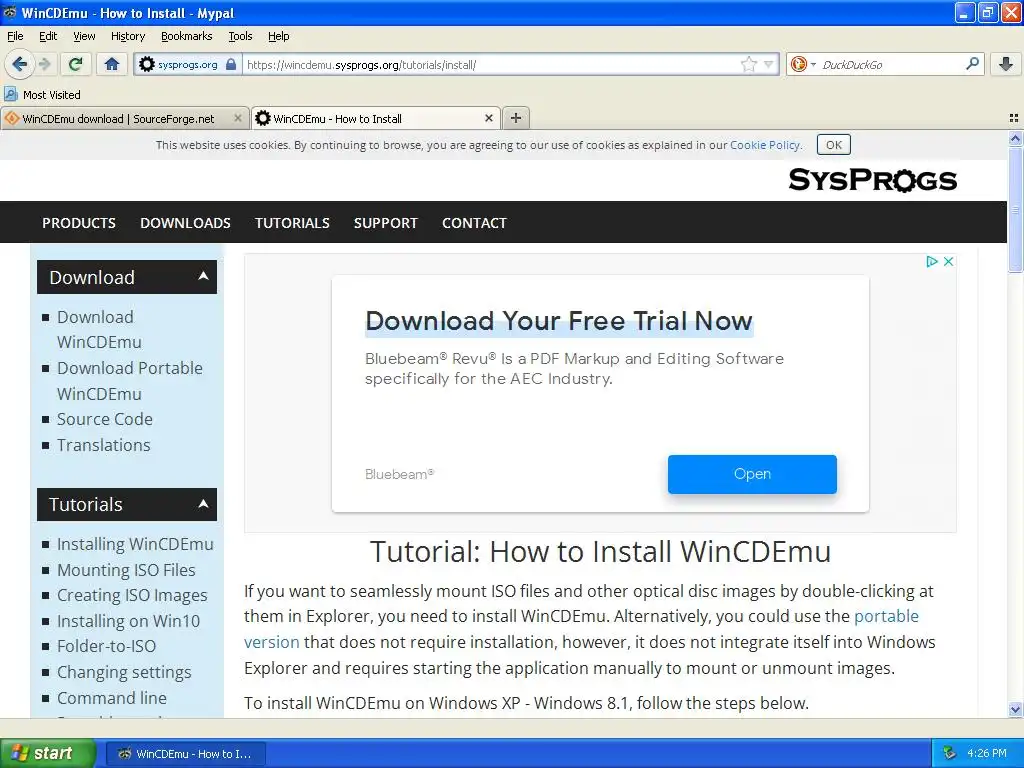Open CONTACT in site navigation
The height and width of the screenshot is (768, 1024).
474,223
